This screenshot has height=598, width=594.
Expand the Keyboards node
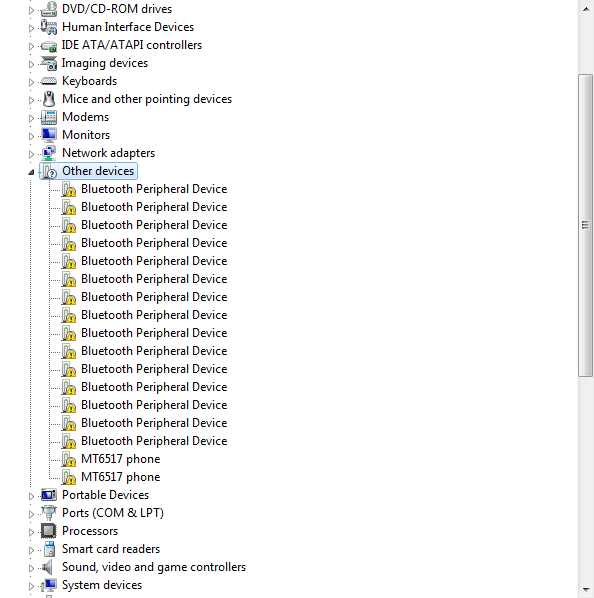(x=31, y=82)
